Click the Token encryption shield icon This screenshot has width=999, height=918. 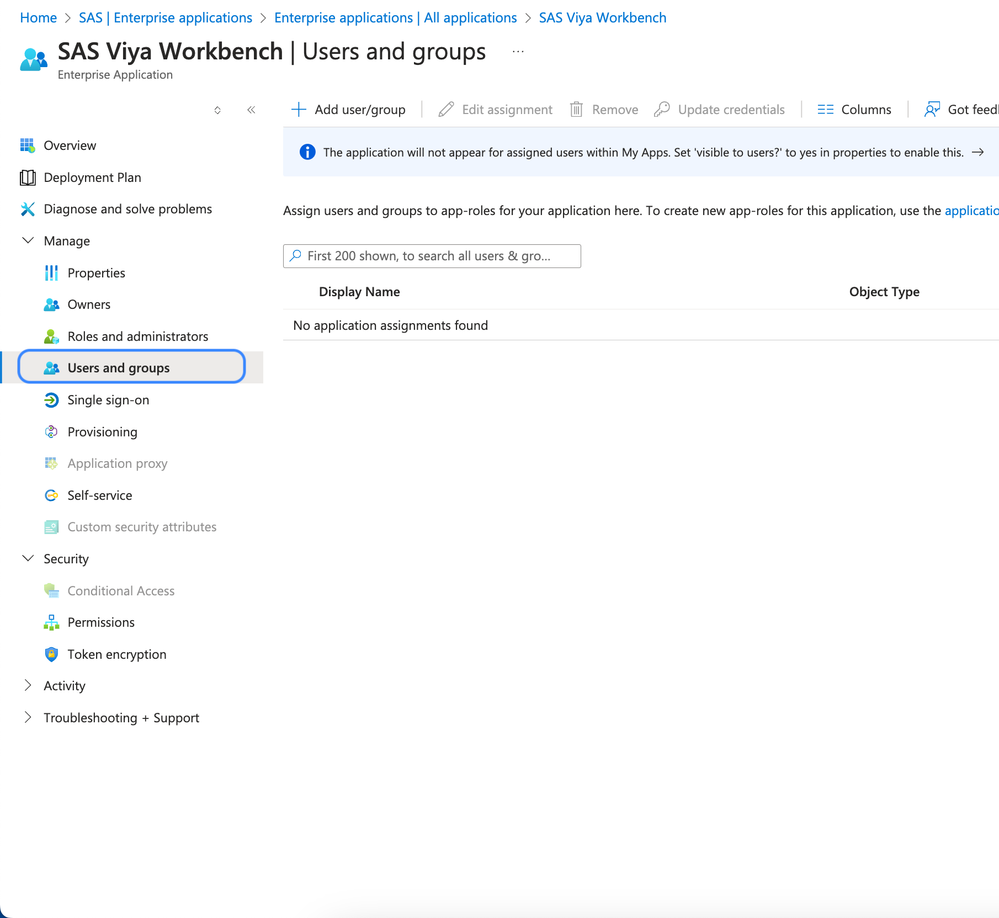point(51,654)
